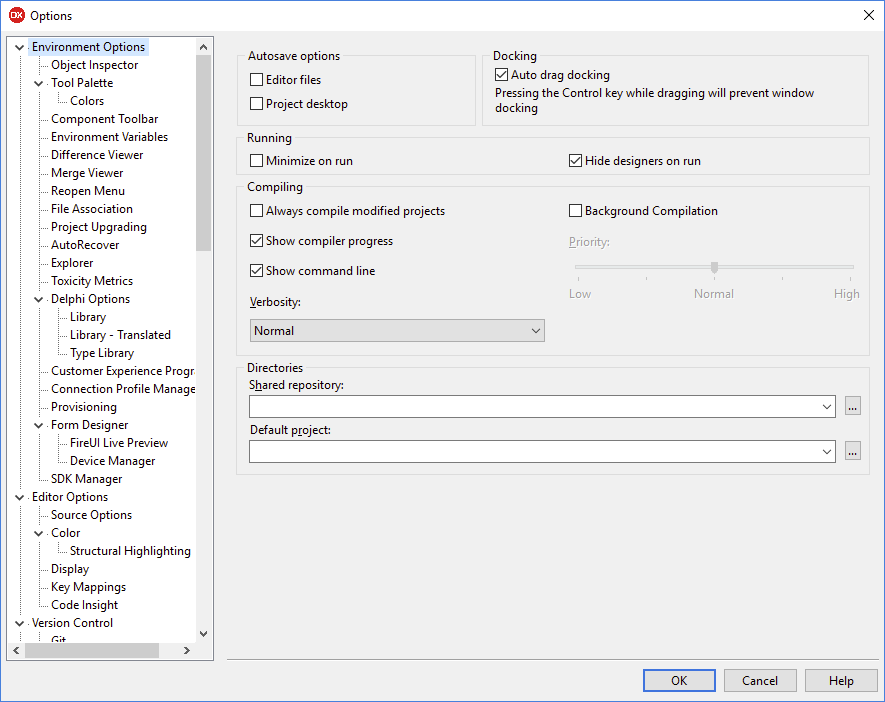This screenshot has height=702, width=885.
Task: Click the compilation Priority slider handle
Action: coord(714,267)
